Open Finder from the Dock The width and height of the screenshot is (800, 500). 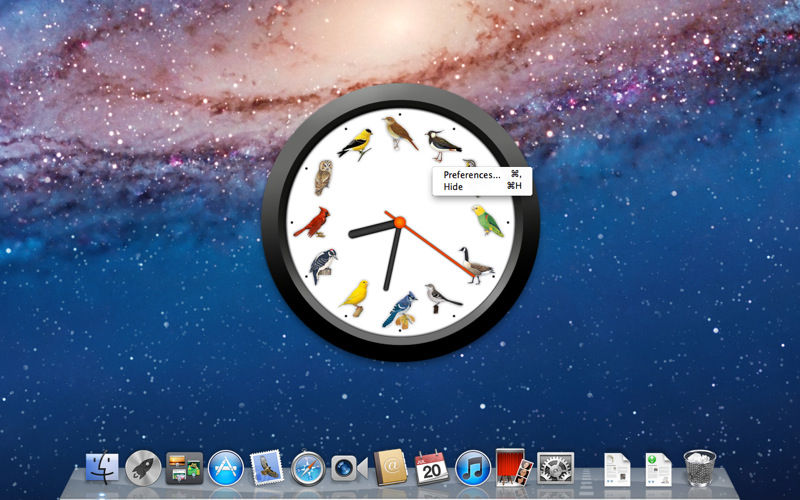click(102, 467)
